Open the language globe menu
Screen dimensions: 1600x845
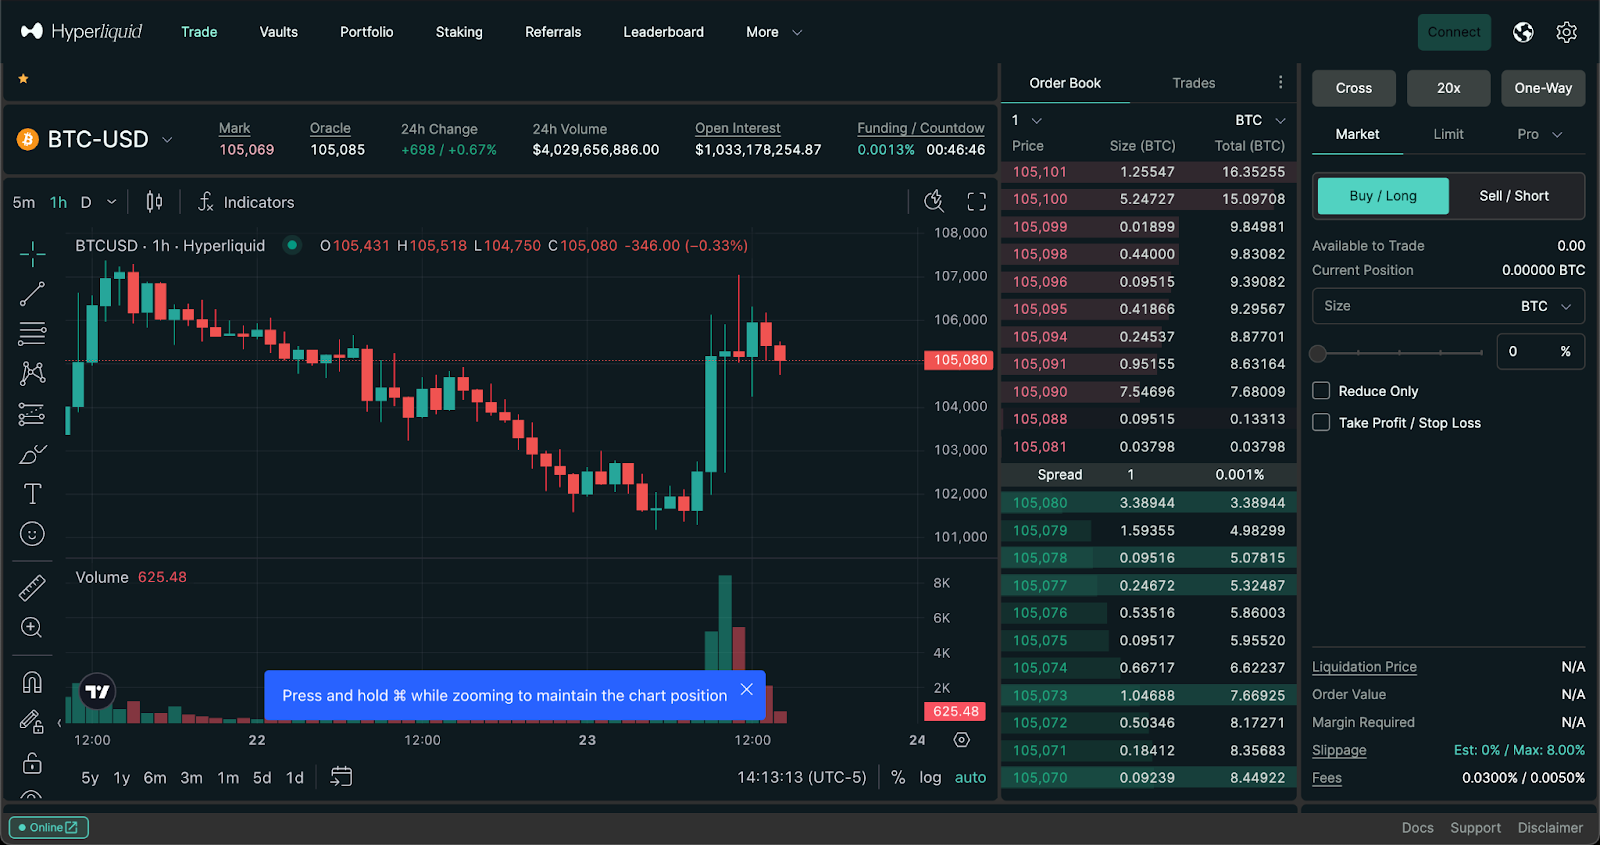(1523, 32)
